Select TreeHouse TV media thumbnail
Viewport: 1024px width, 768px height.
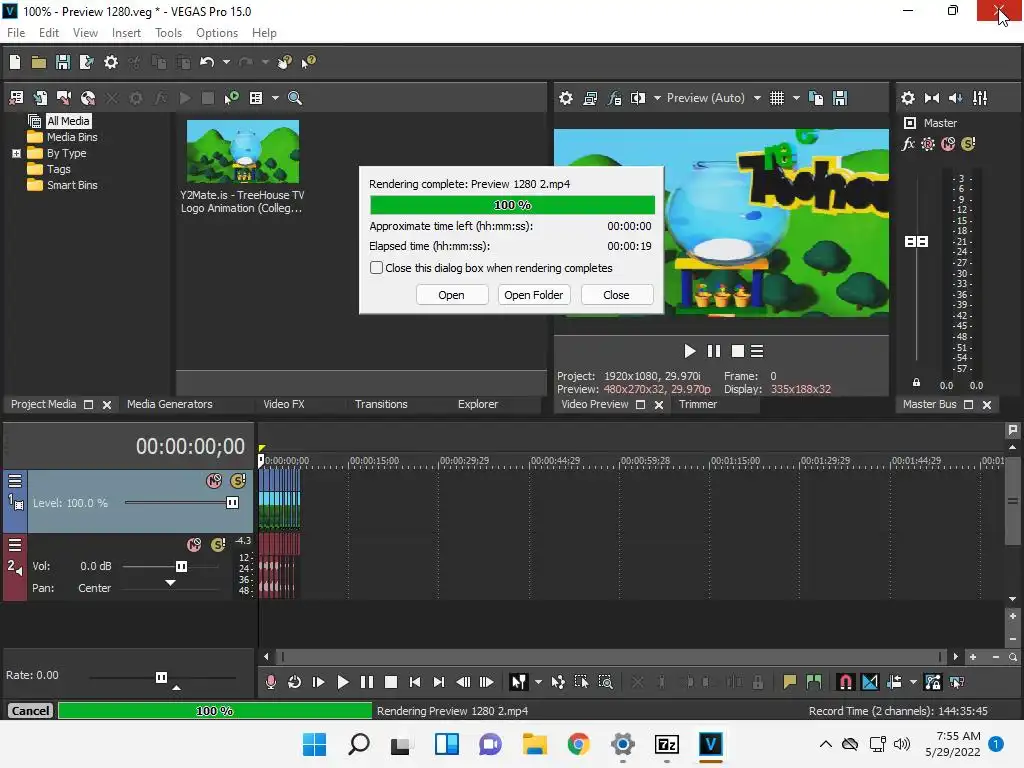pyautogui.click(x=242, y=152)
